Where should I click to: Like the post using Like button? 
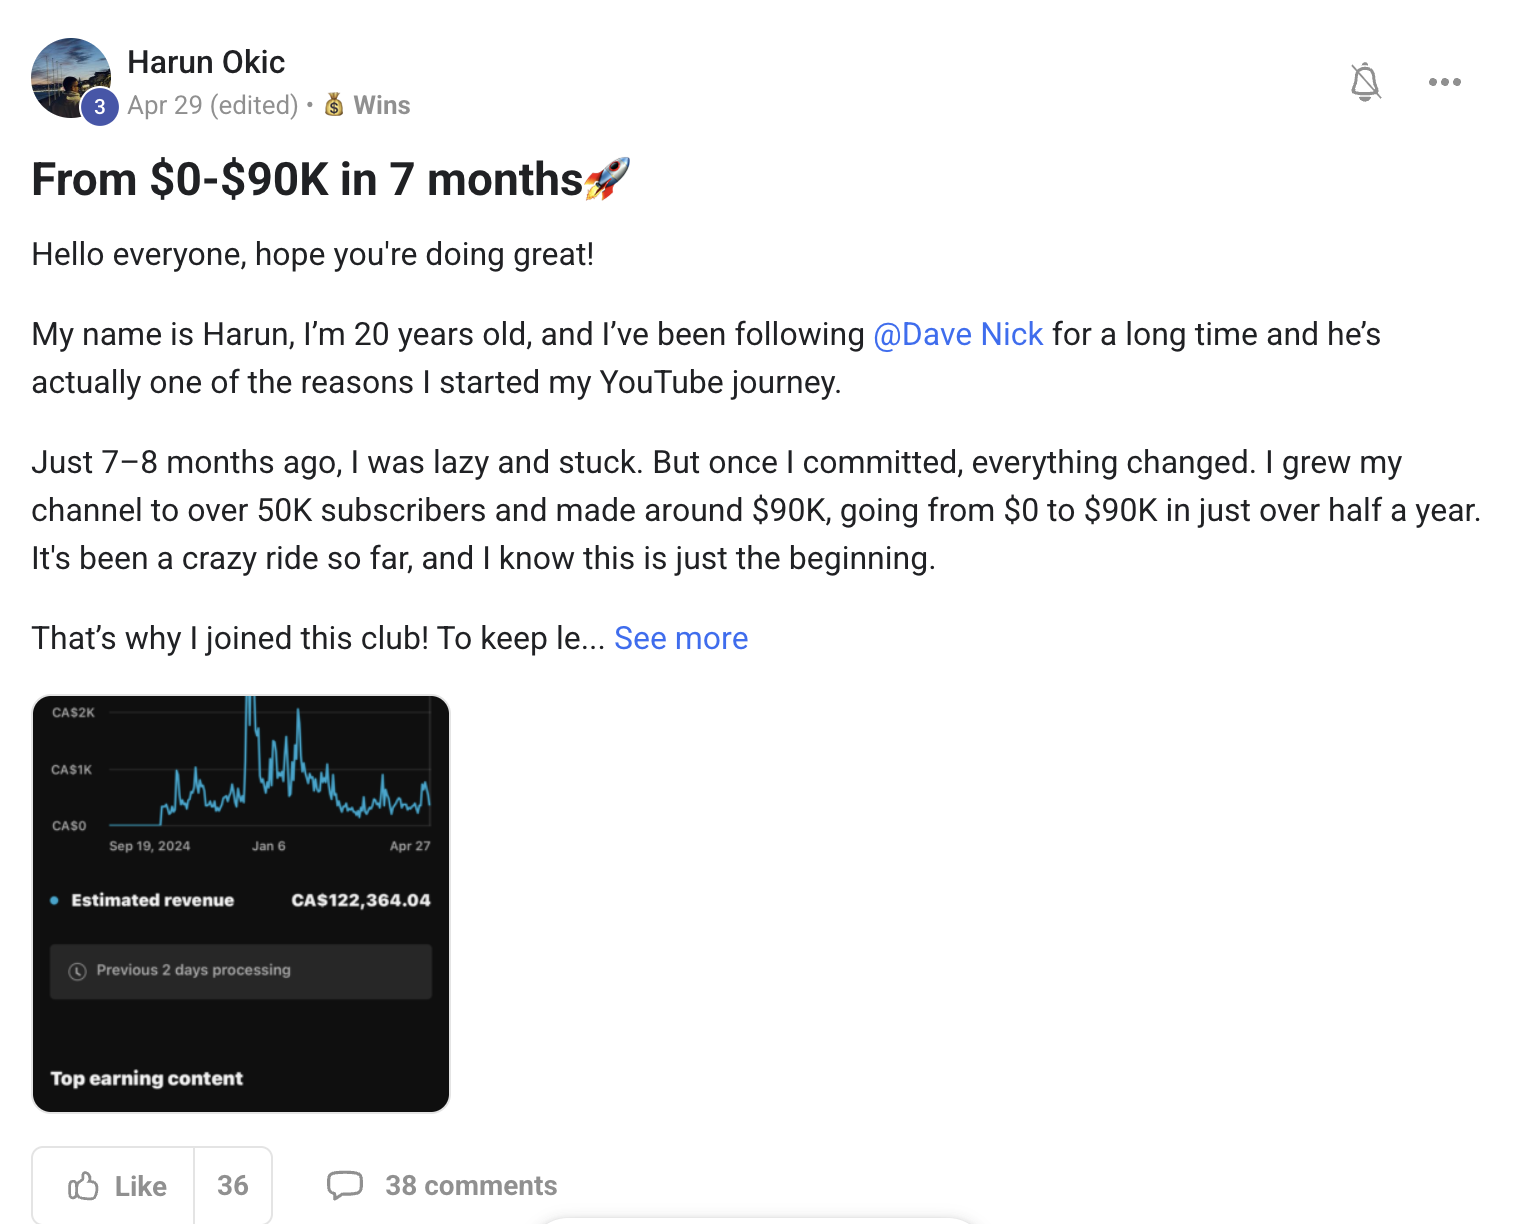113,1186
